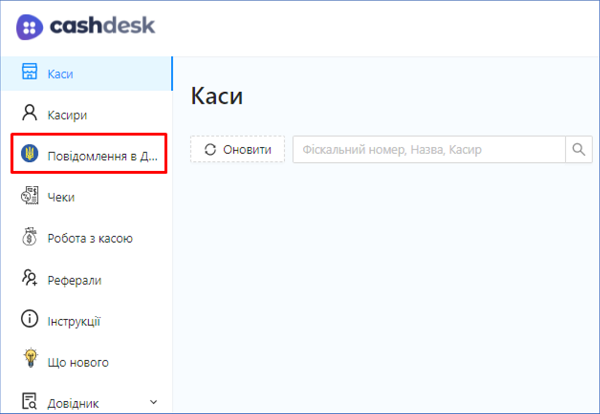This screenshot has width=600, height=414.
Task: Focus the Фіскальний номер search field
Action: [x=428, y=150]
